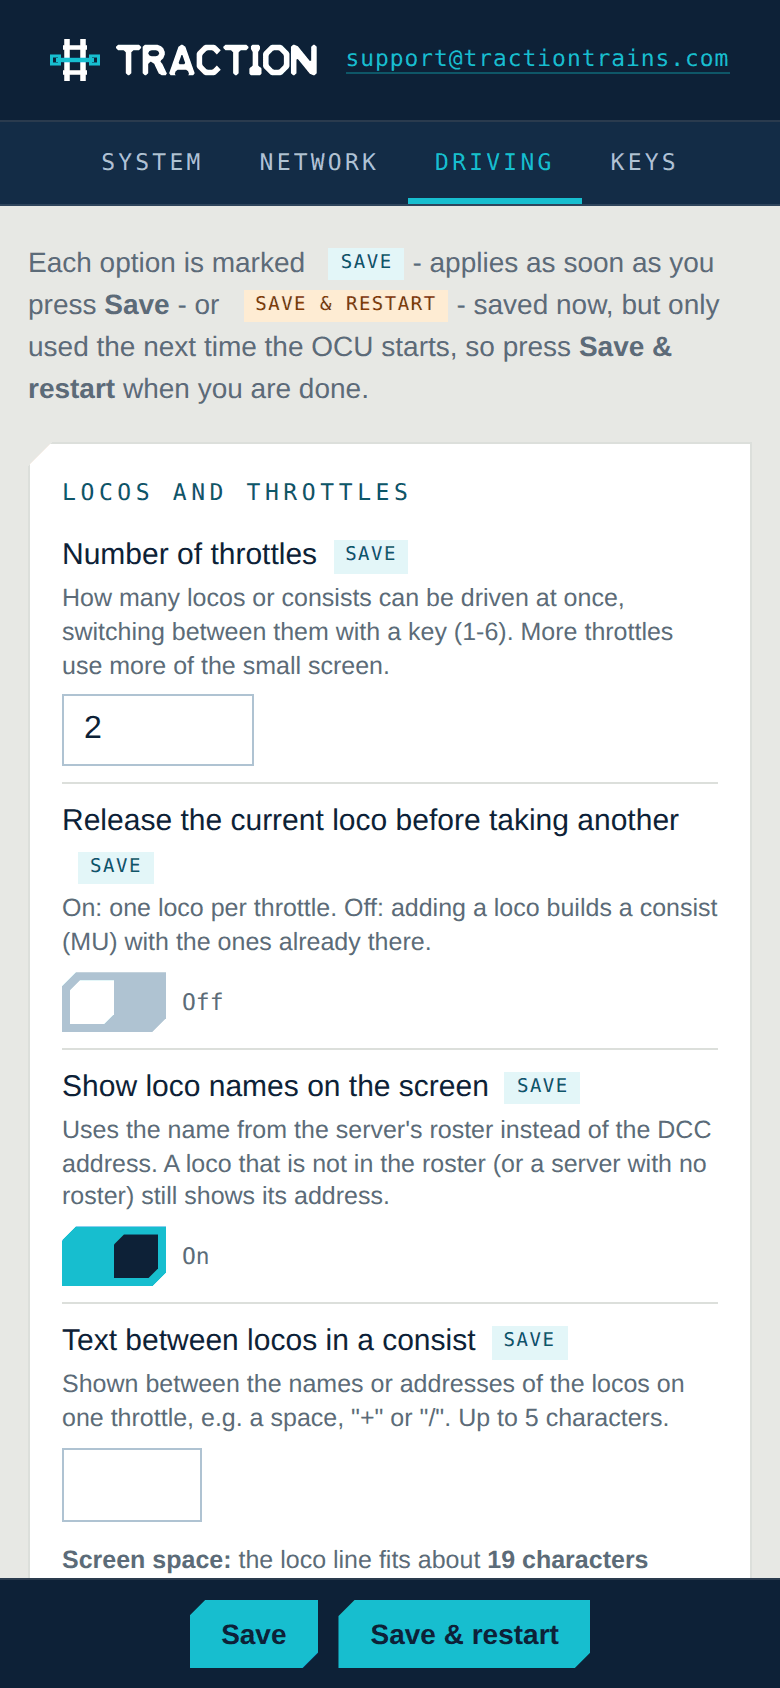Select the Driving tab
This screenshot has width=780, height=1688.
pyautogui.click(x=494, y=162)
